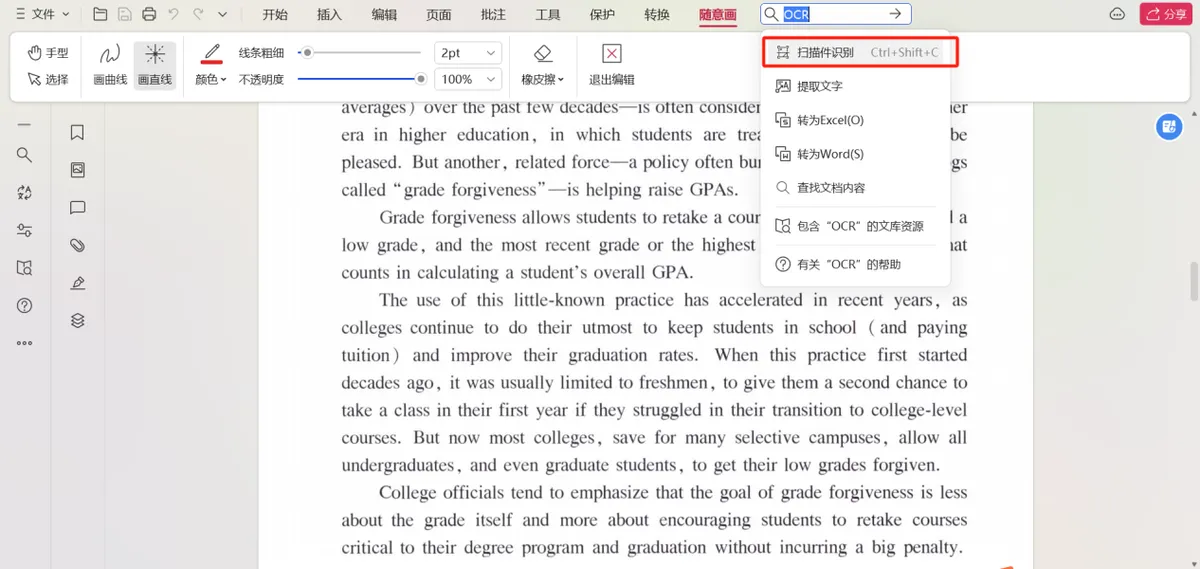The width and height of the screenshot is (1200, 569).
Task: Click the 橡皮擦 eraser tool icon
Action: (543, 54)
